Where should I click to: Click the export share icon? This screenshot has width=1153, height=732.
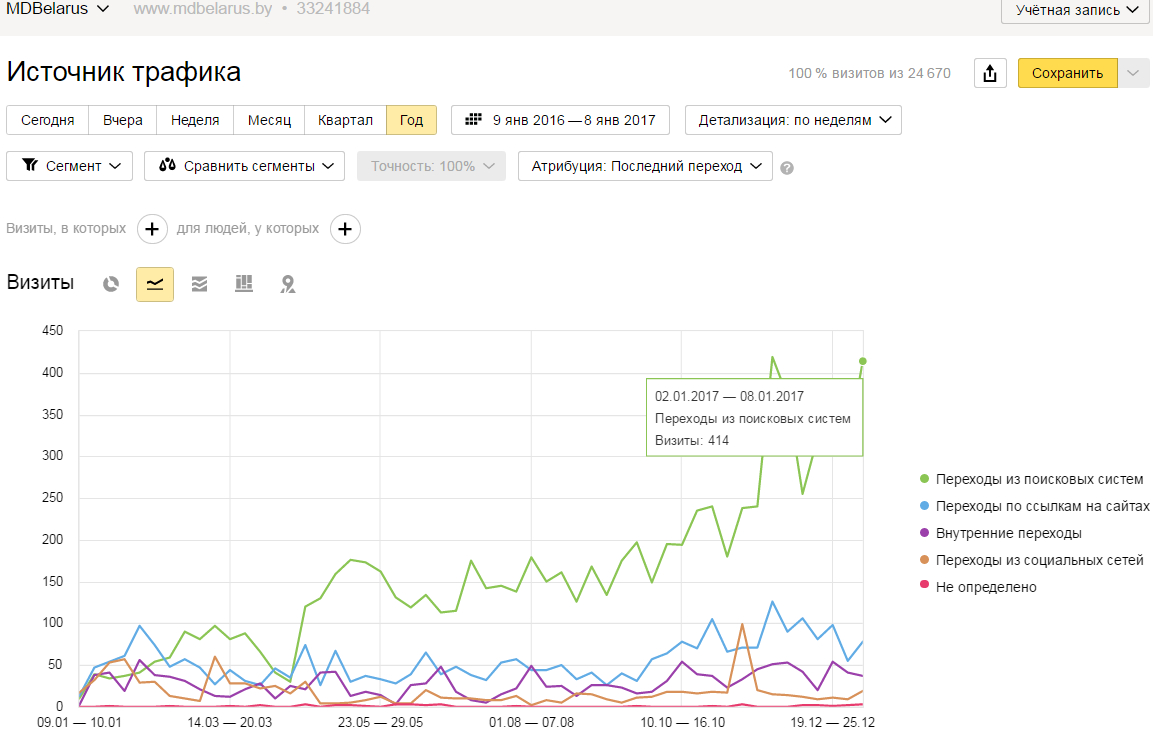coord(990,73)
